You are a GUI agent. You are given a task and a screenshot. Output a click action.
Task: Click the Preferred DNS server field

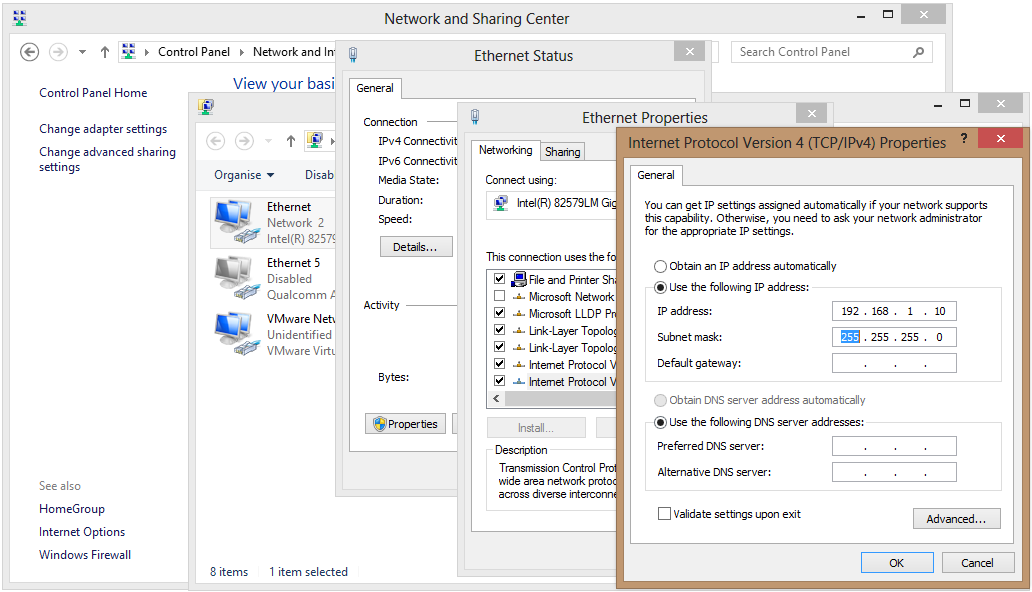[x=894, y=446]
